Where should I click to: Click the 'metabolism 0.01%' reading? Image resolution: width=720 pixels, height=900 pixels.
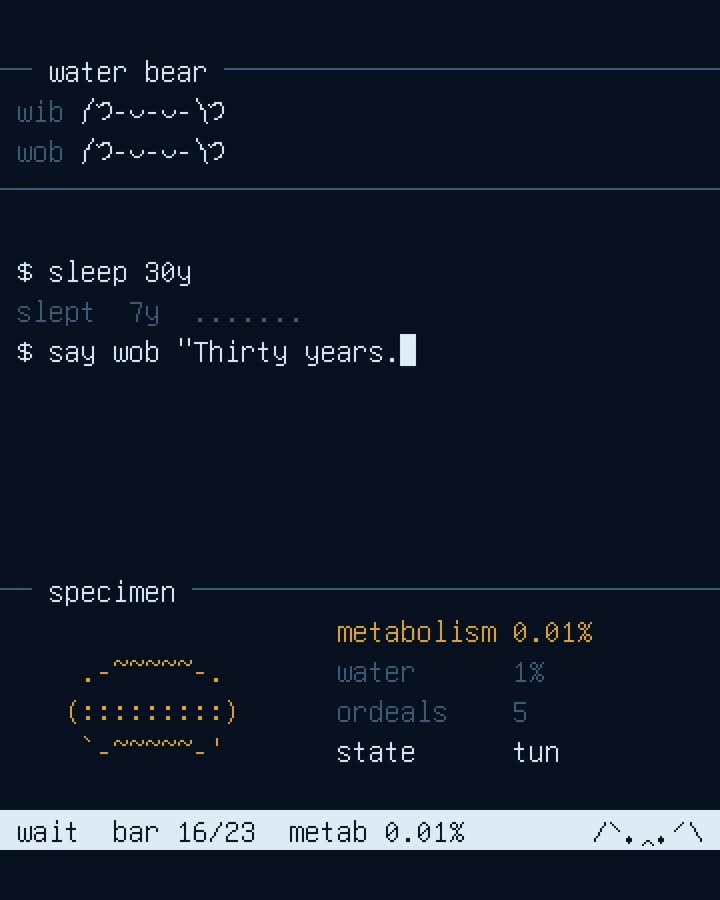tap(464, 633)
